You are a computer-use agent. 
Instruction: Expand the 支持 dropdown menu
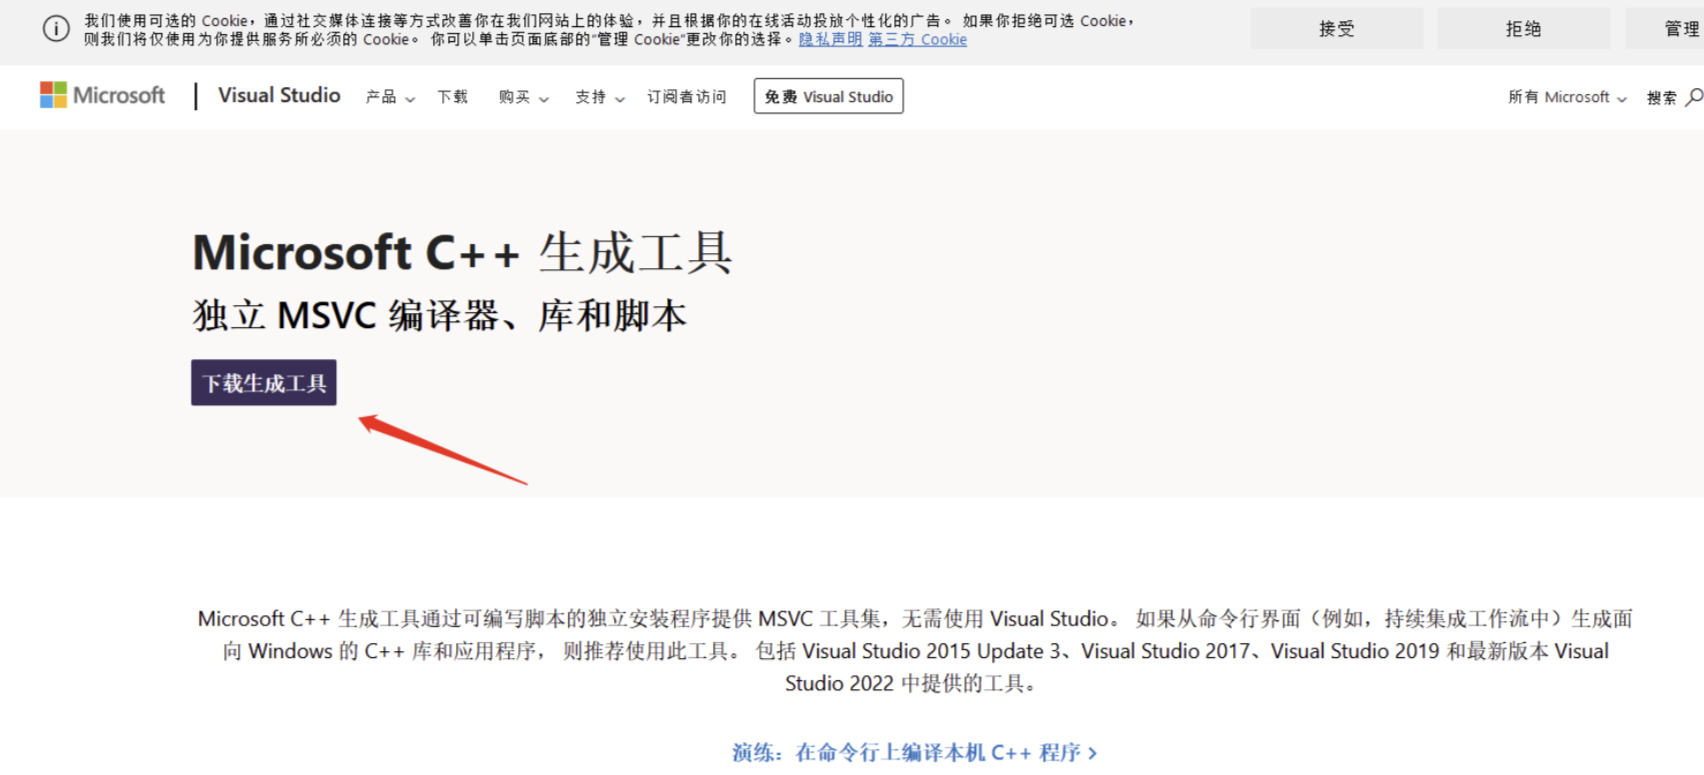click(600, 97)
